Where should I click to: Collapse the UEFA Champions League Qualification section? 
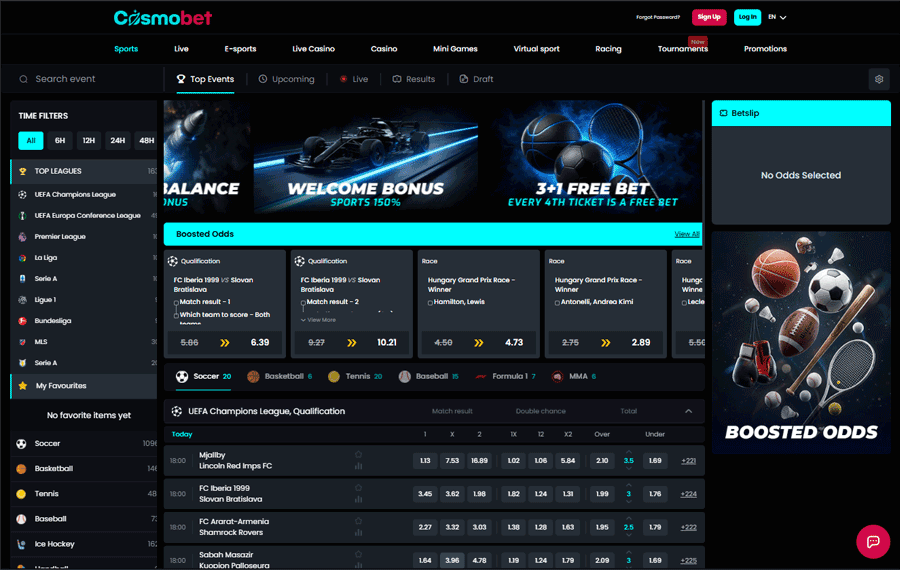[x=688, y=411]
